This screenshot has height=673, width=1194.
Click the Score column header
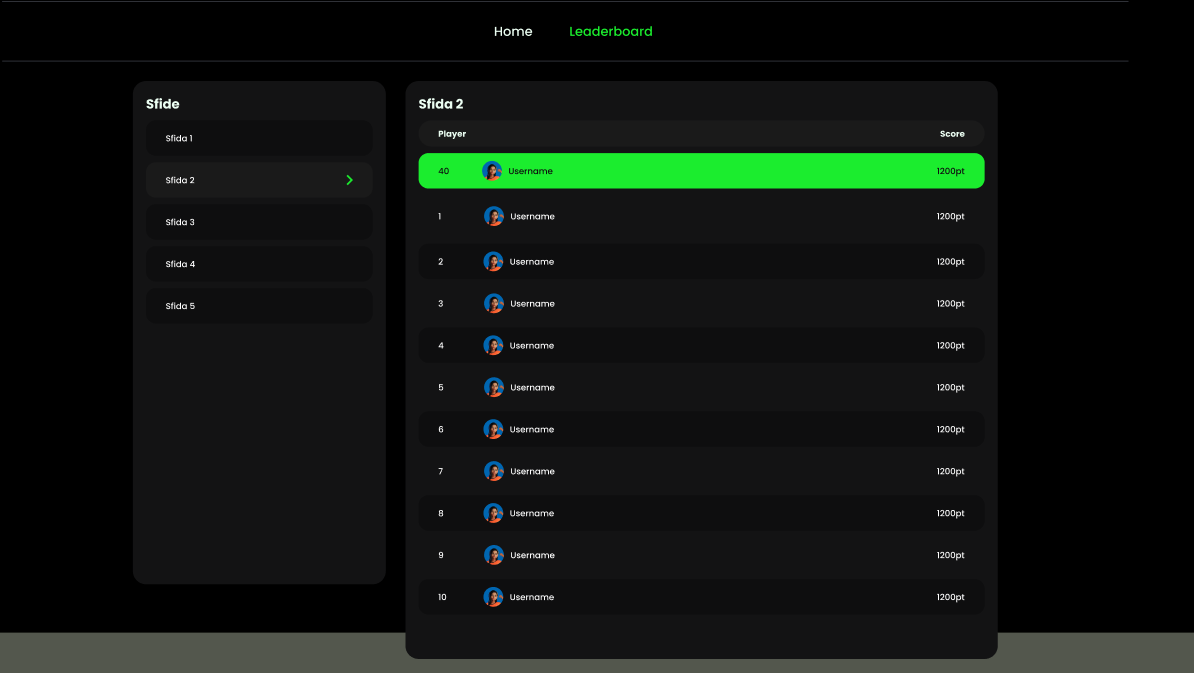951,133
